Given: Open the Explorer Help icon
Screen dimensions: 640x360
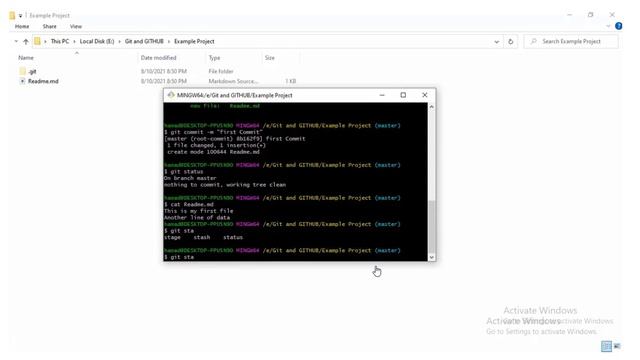Looking at the screenshot, I should coord(619,26).
